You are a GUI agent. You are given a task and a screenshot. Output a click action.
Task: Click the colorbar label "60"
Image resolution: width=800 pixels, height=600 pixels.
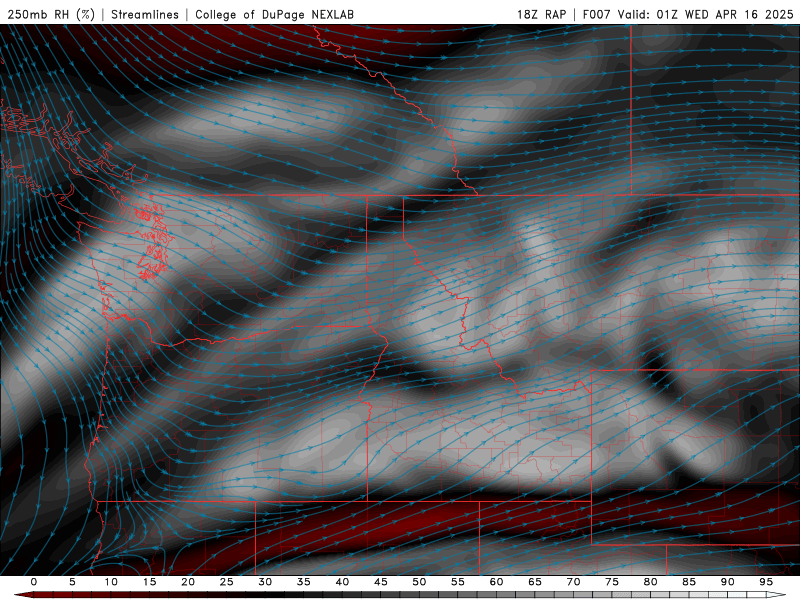496,582
